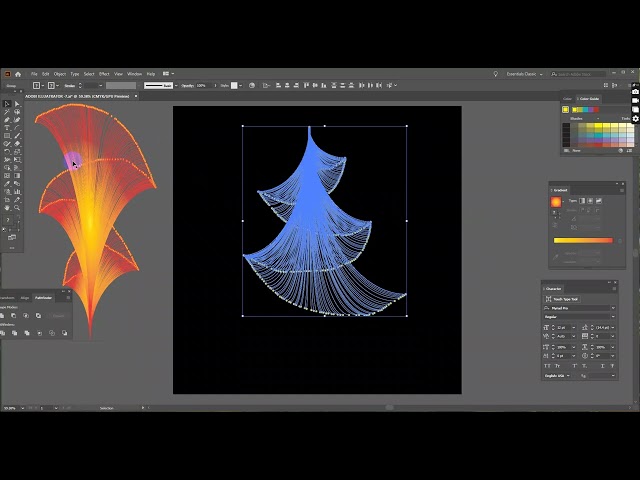
Task: Select the Free Transform tool
Action: 17,160
